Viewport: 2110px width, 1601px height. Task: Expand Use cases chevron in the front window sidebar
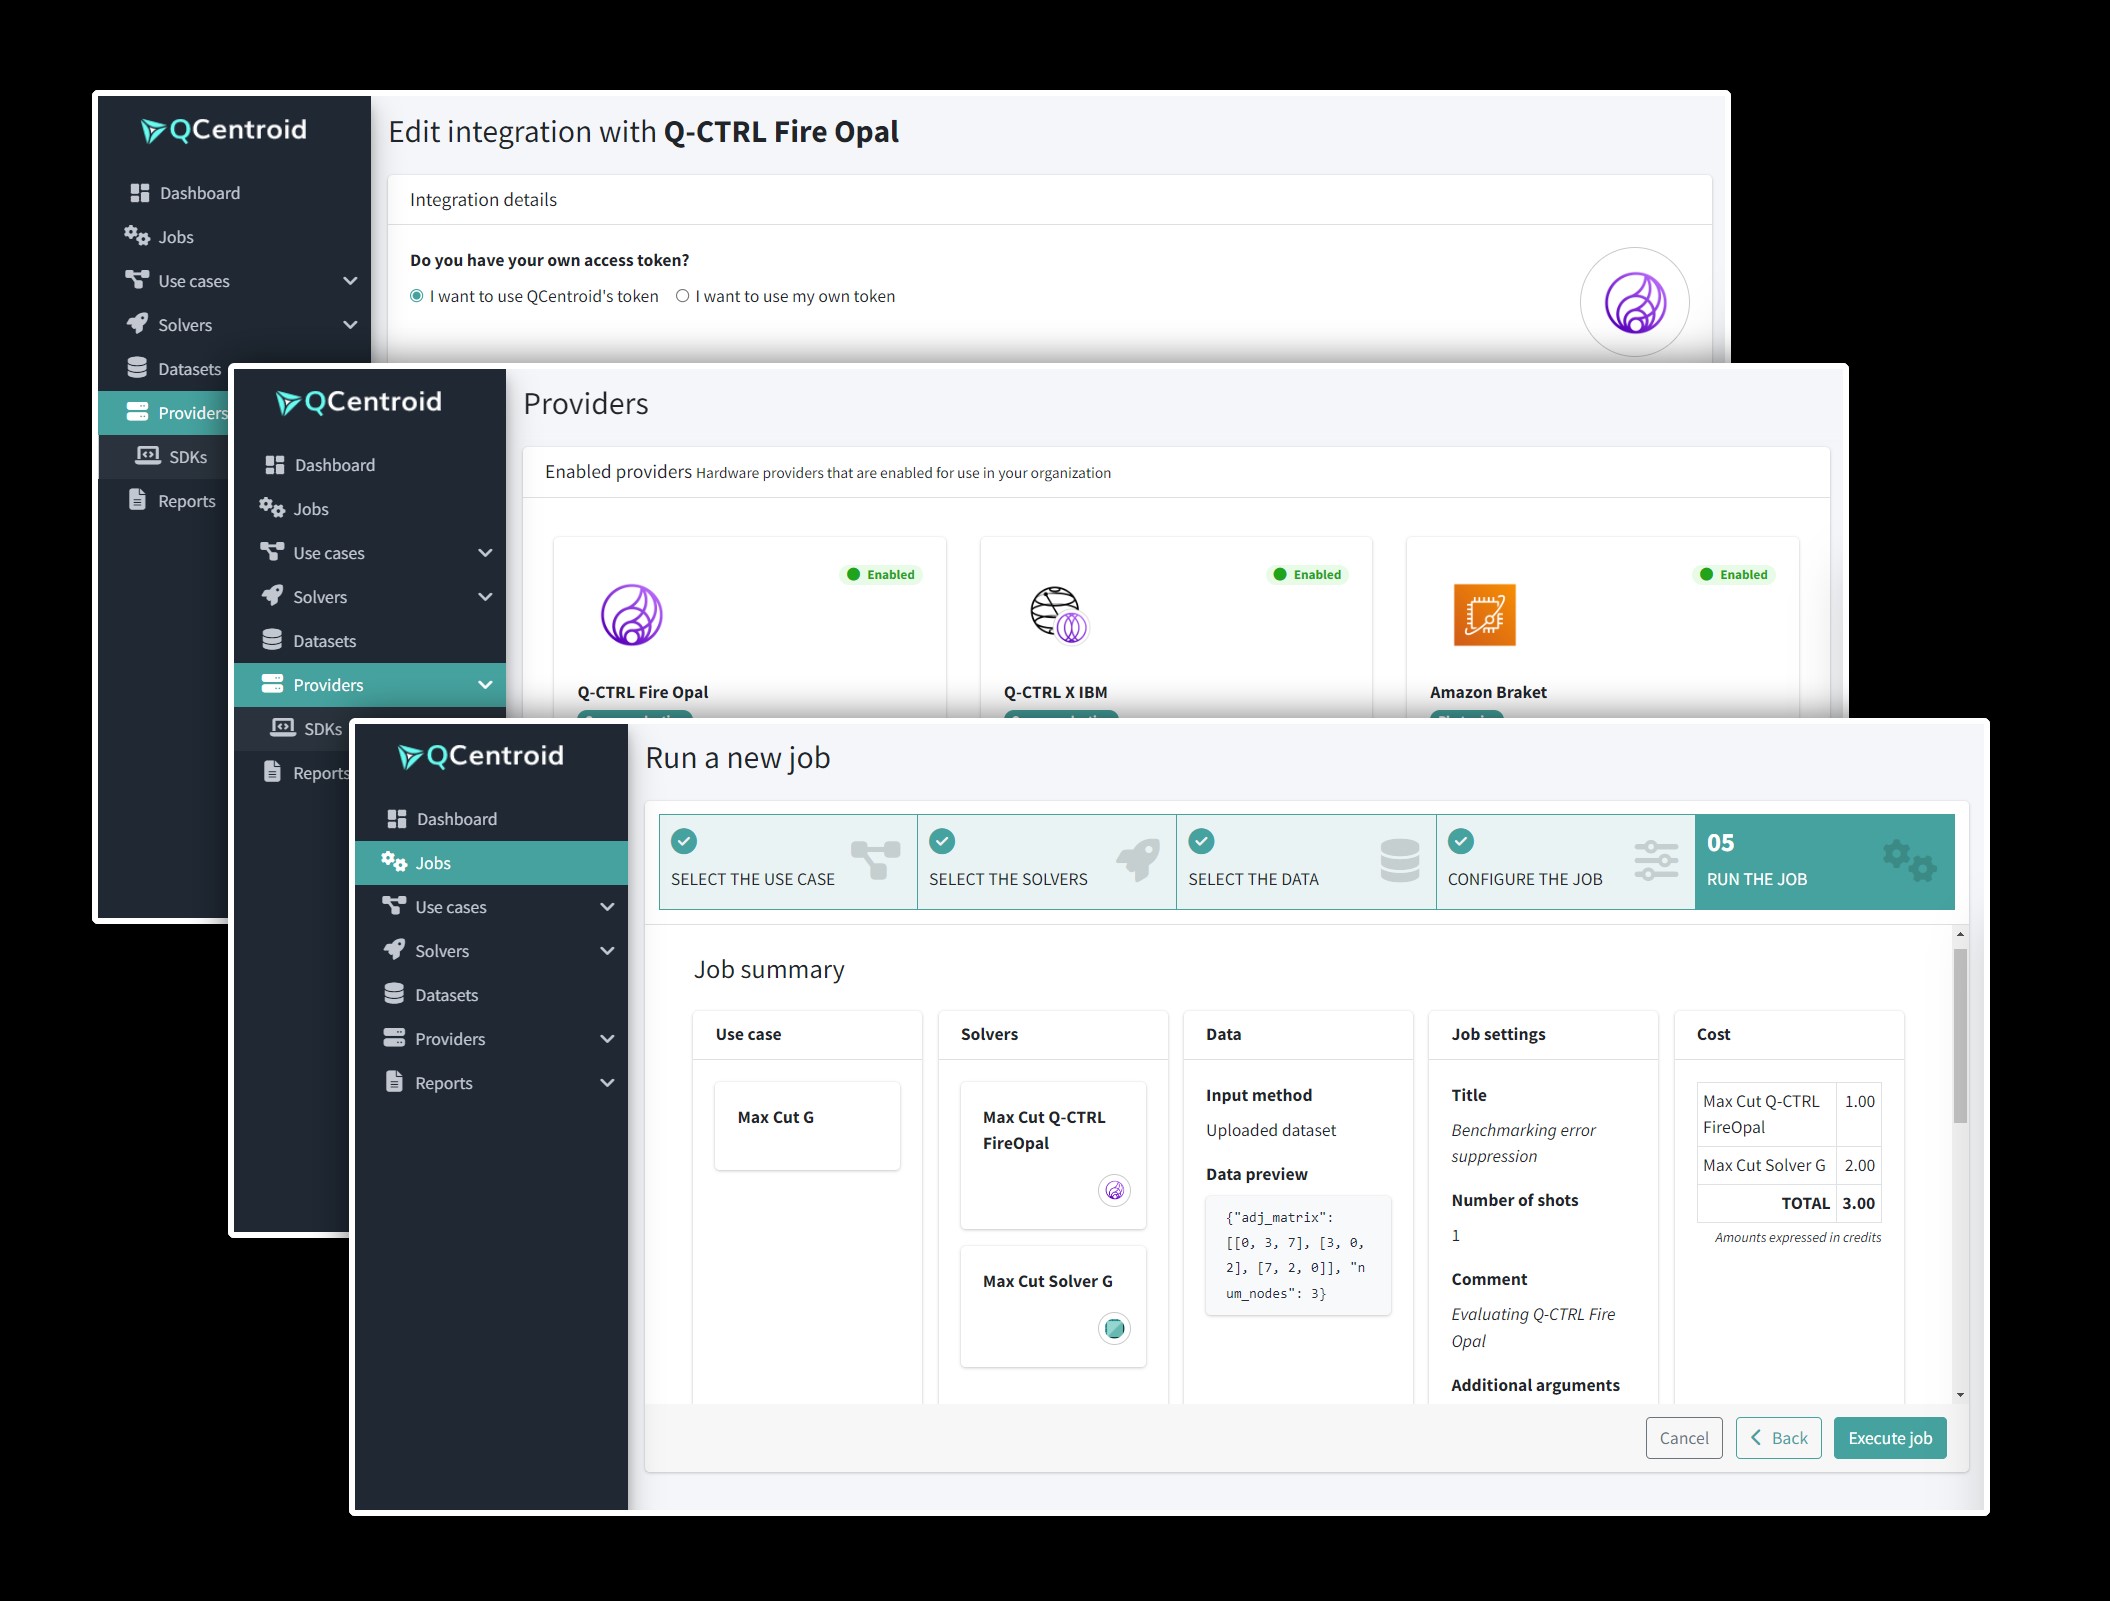click(607, 907)
